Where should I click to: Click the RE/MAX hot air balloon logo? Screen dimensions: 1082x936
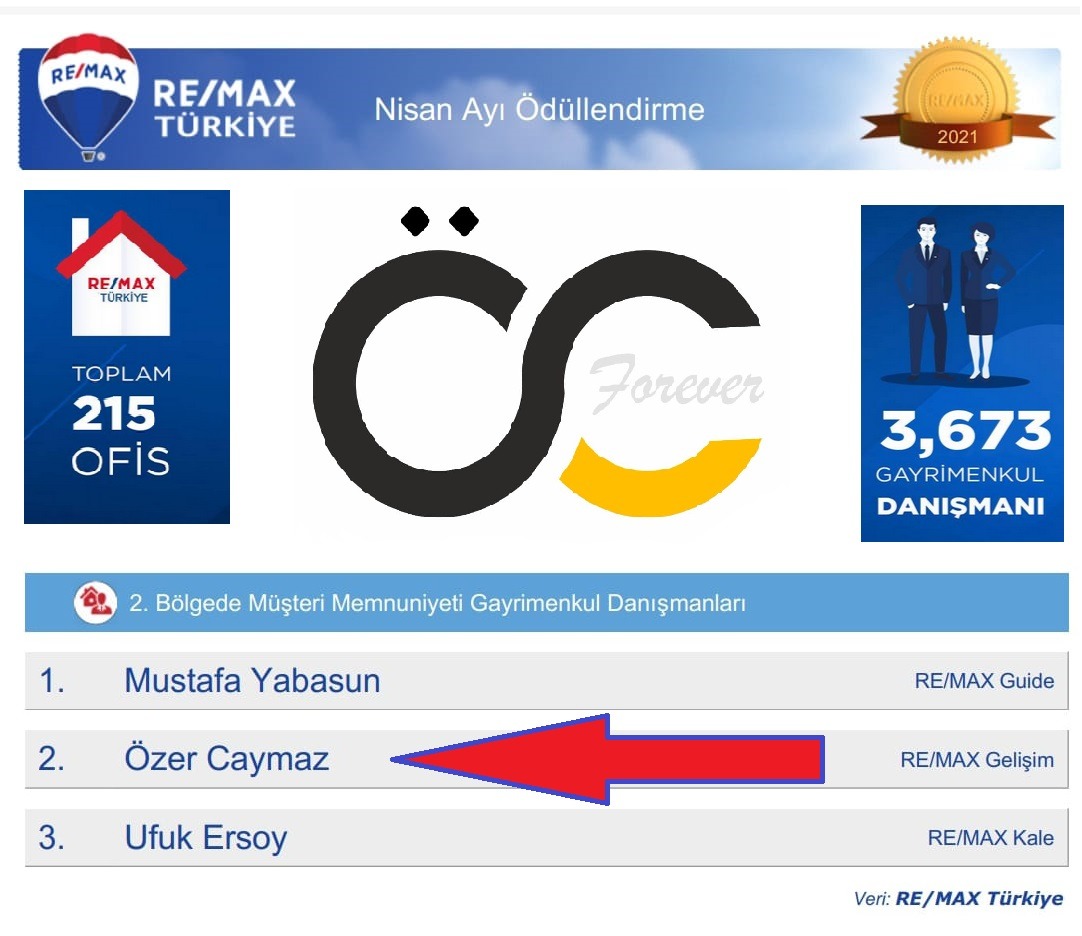coord(88,97)
